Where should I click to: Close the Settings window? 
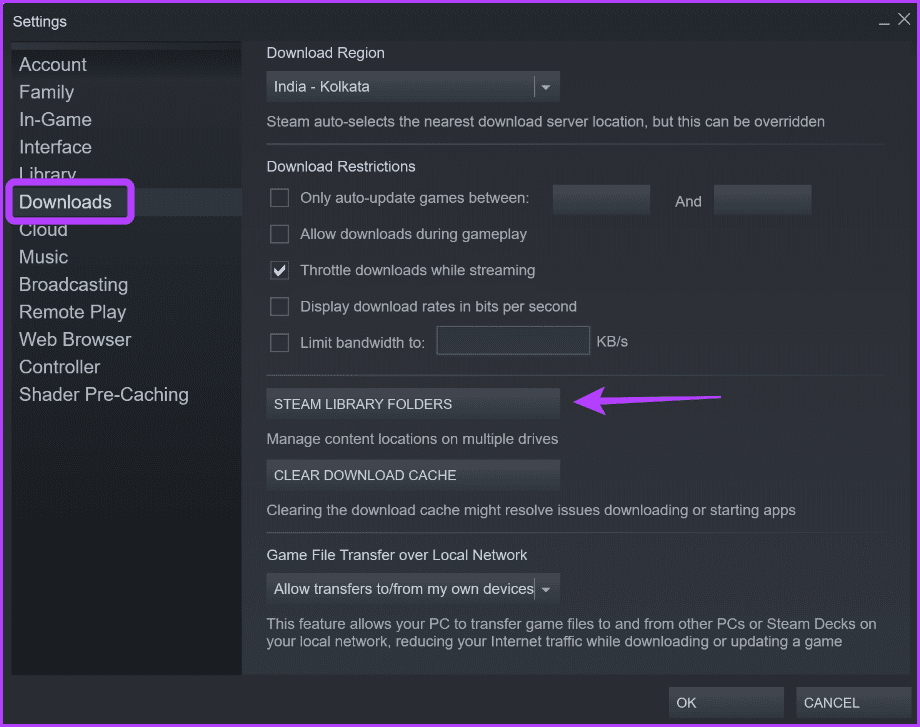pos(904,19)
